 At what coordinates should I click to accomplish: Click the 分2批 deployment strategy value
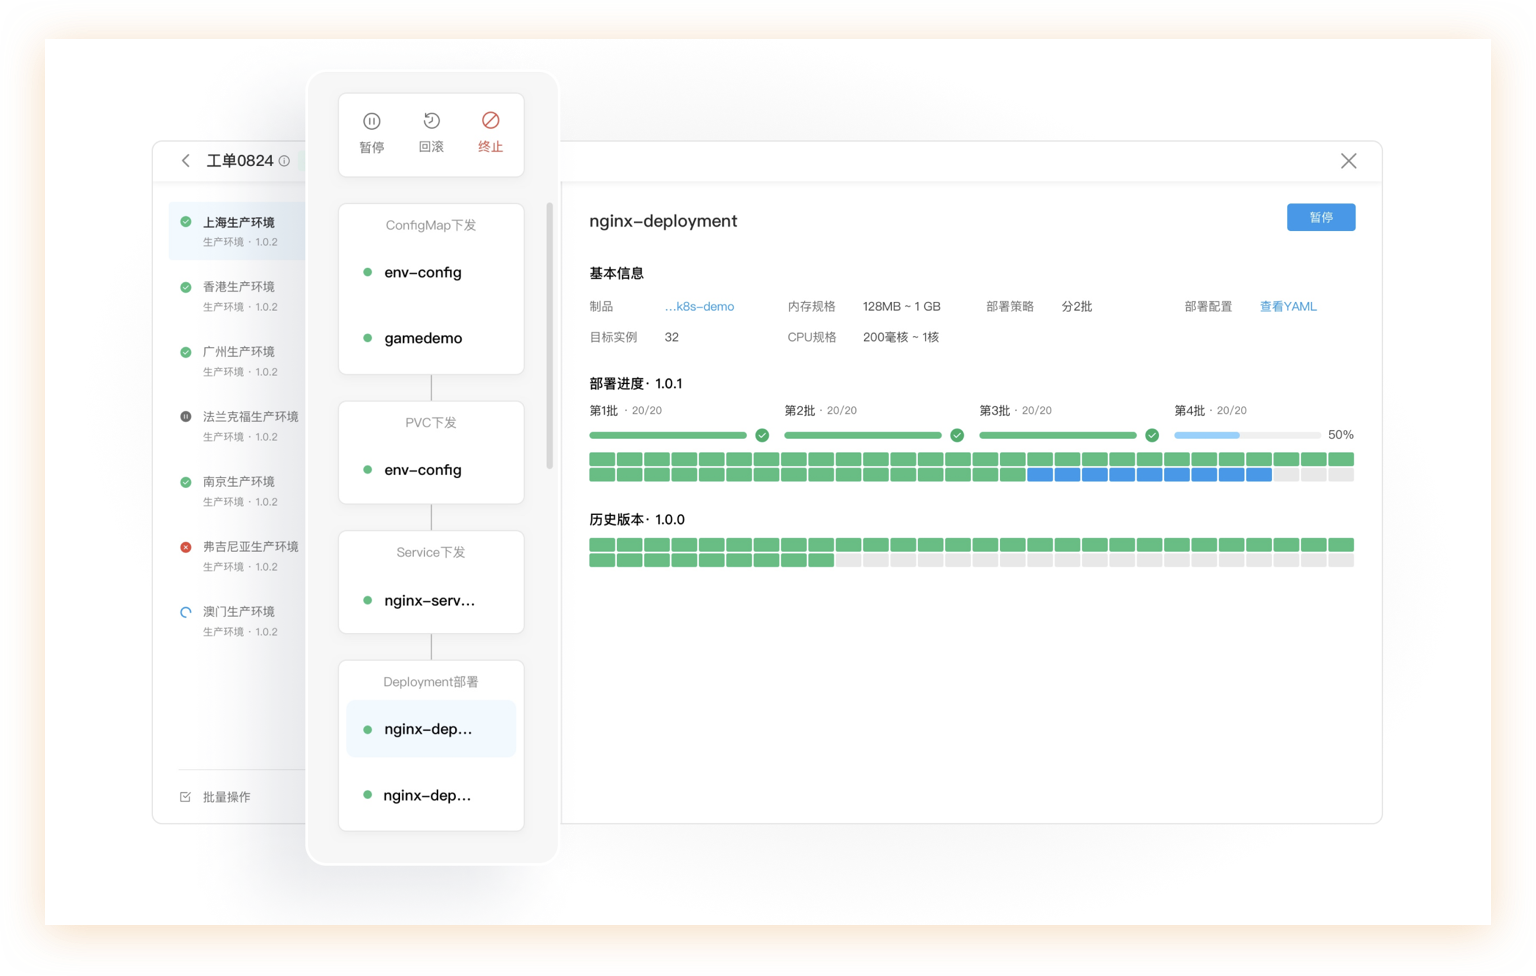1076,307
